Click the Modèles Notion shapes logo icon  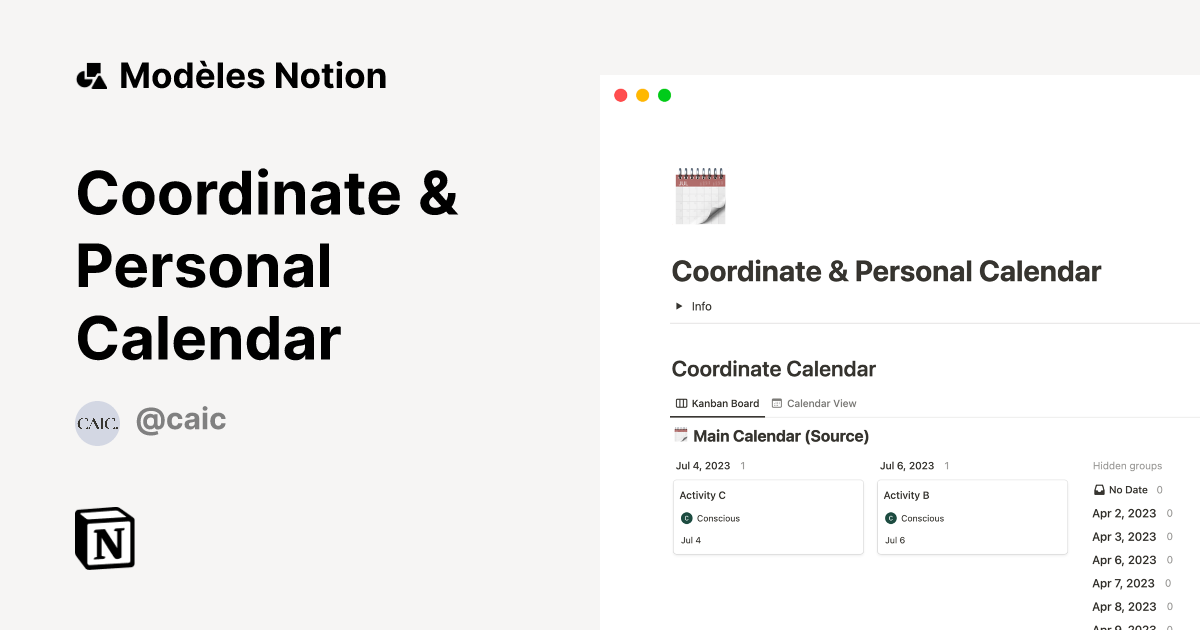(x=92, y=76)
